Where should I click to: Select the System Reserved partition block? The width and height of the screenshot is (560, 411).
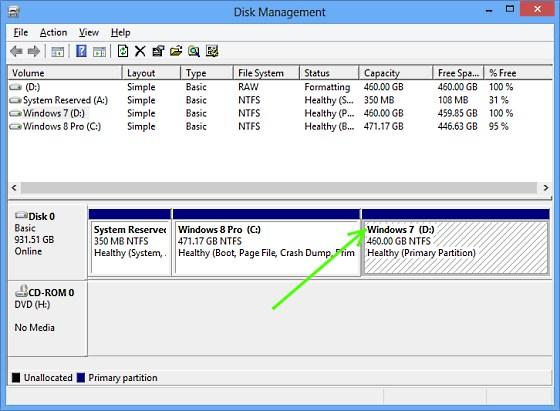coord(130,243)
